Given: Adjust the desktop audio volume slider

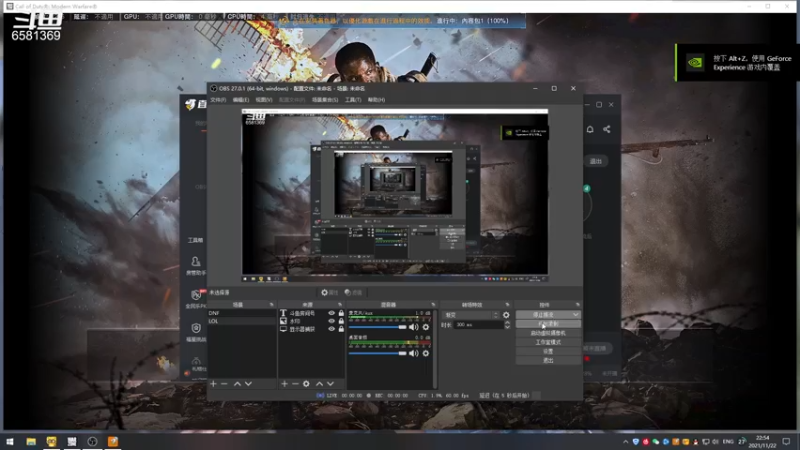Looking at the screenshot, I should [378, 353].
